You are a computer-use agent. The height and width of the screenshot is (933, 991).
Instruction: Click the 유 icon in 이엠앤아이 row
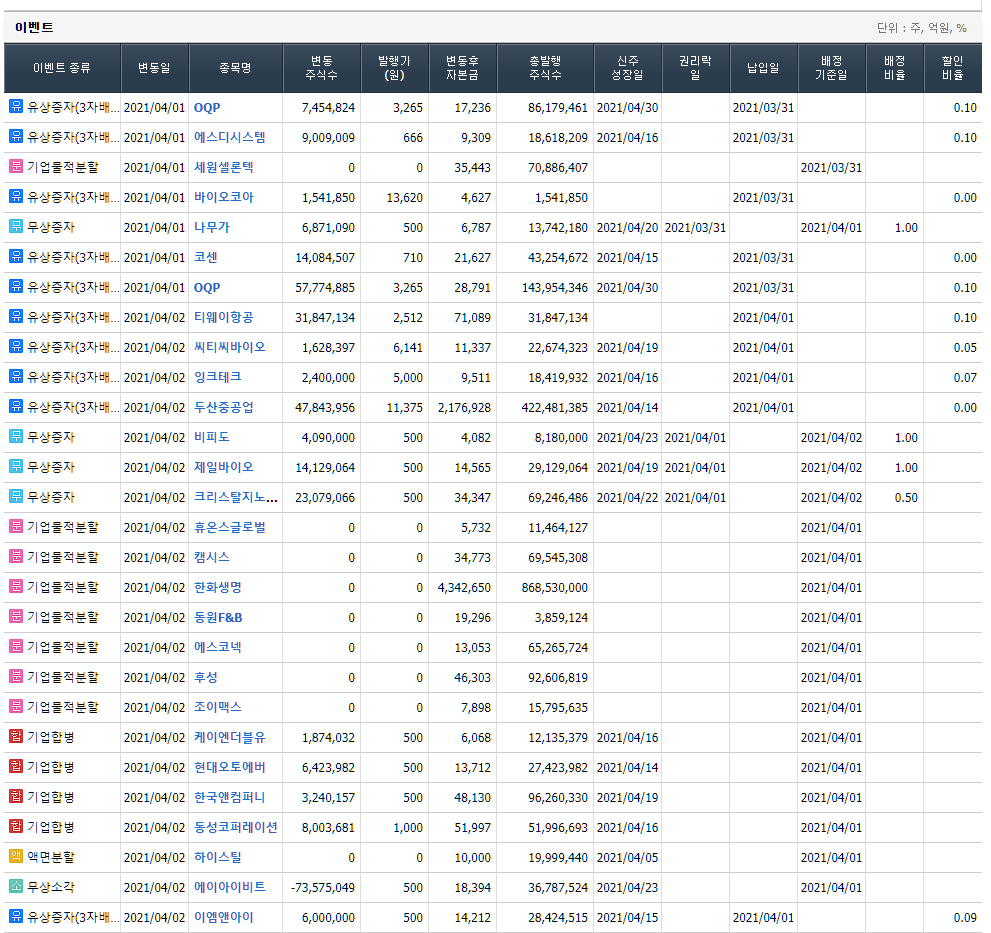tap(16, 917)
